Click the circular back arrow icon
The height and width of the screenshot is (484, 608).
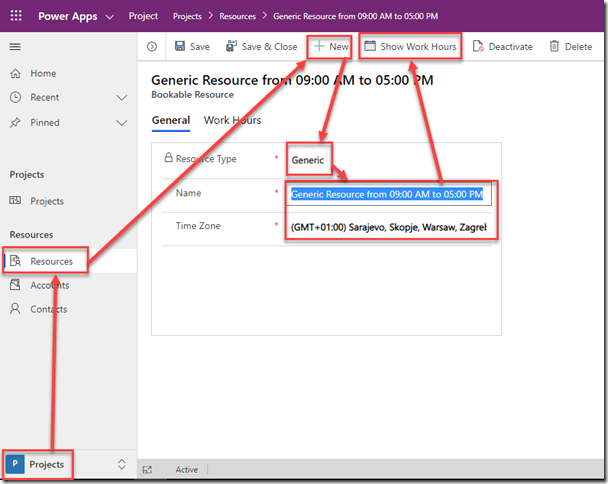tap(152, 47)
